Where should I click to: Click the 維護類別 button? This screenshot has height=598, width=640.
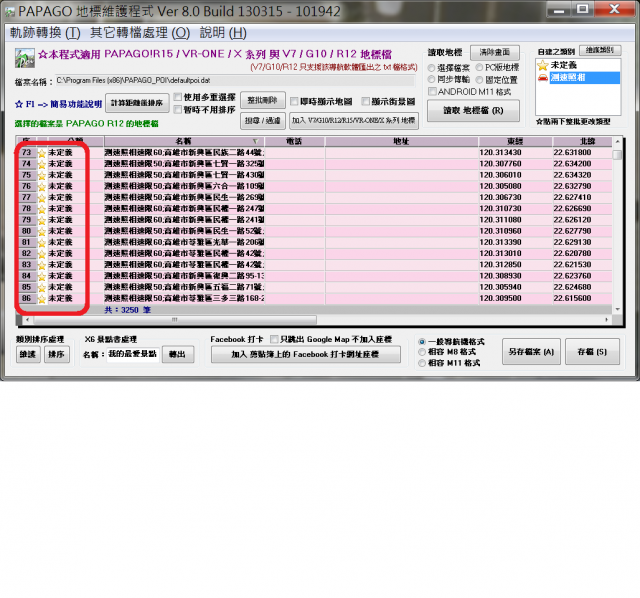[600, 50]
